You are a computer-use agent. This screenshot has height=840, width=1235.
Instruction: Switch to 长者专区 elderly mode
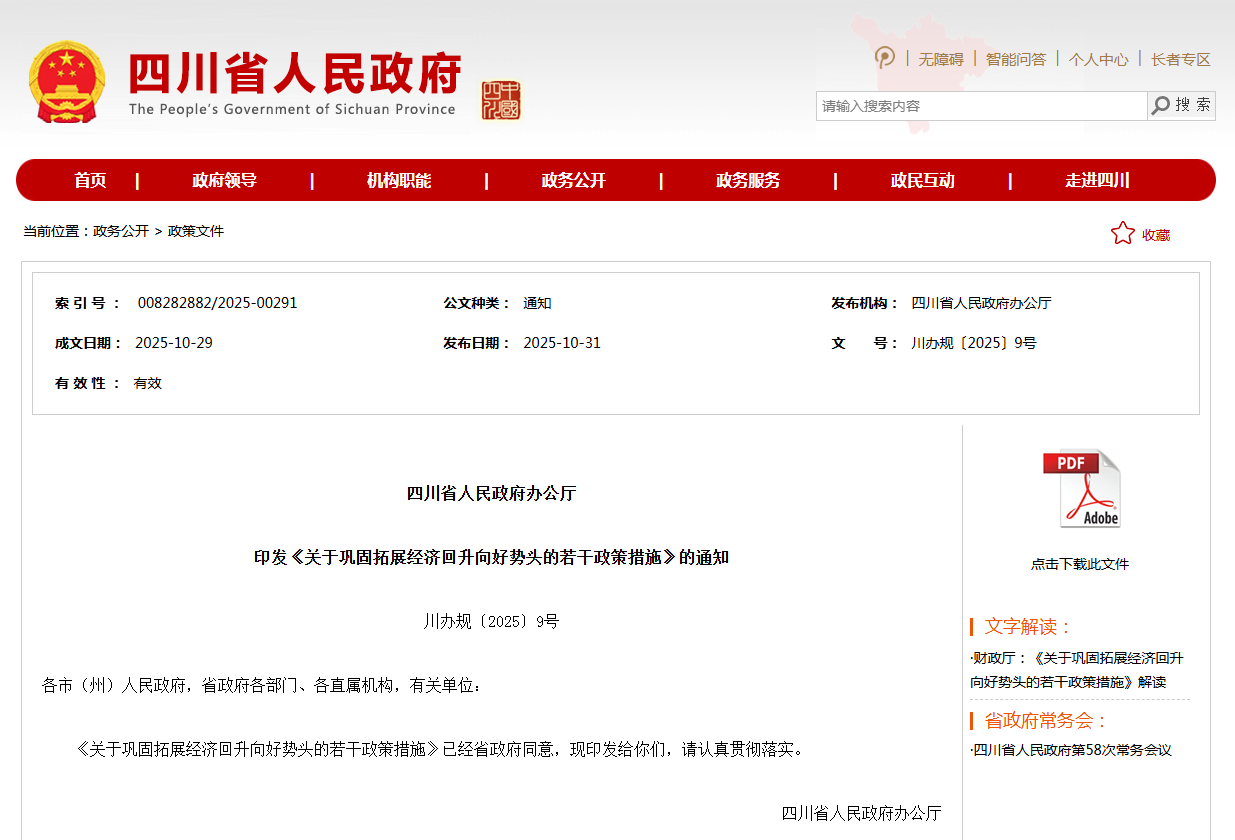tap(1180, 60)
